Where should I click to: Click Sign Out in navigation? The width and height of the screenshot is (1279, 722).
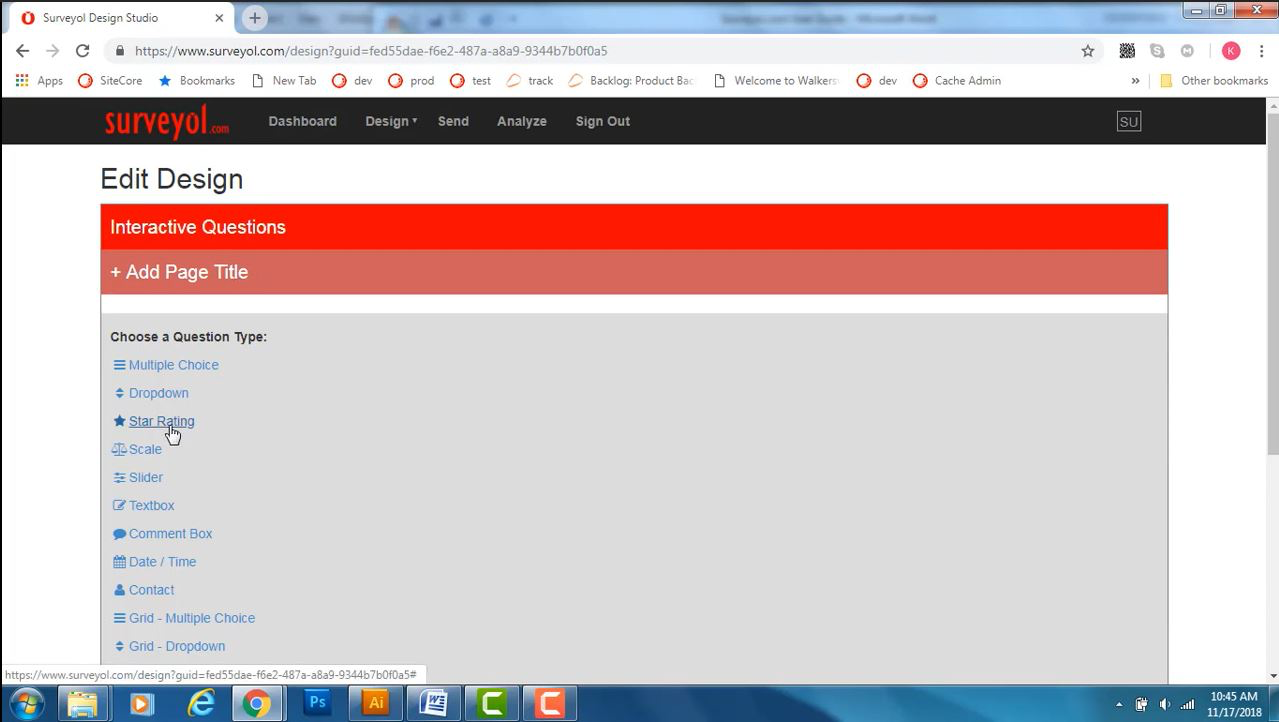click(x=603, y=121)
